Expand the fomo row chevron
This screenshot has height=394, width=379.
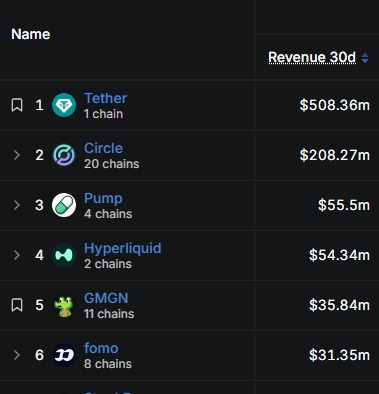pos(17,355)
